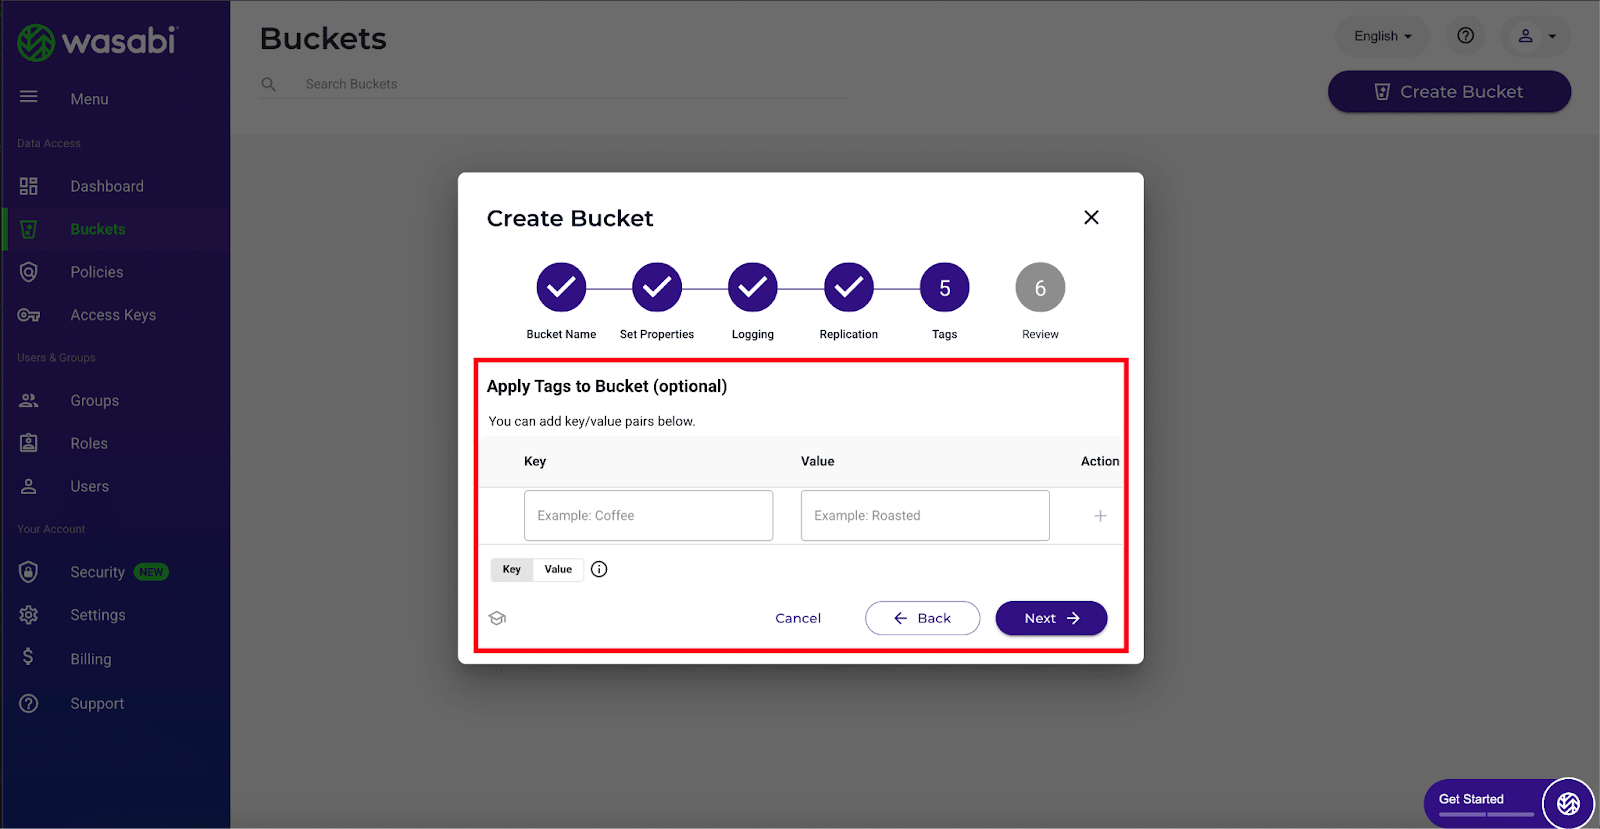Open Billing label in sidebar
This screenshot has height=829, width=1600.
pyautogui.click(x=91, y=659)
